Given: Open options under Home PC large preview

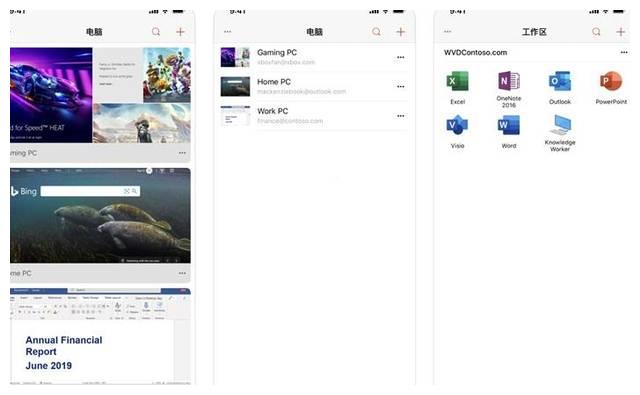Looking at the screenshot, I should (182, 273).
